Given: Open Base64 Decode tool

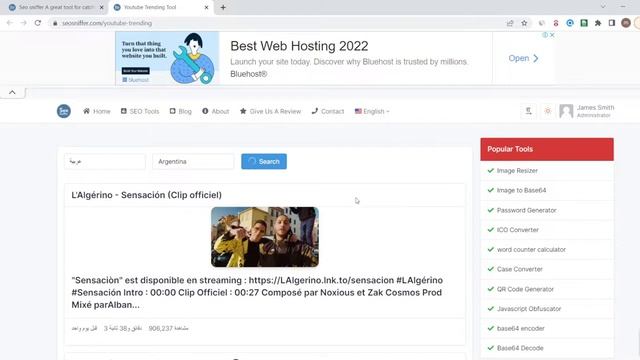Looking at the screenshot, I should click(x=520, y=348).
